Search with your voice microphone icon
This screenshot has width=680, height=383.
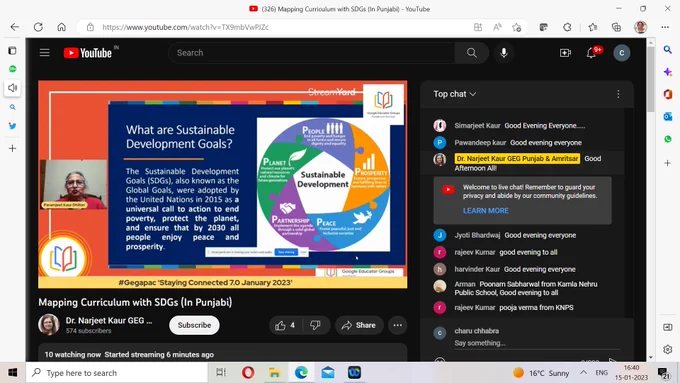click(x=503, y=53)
